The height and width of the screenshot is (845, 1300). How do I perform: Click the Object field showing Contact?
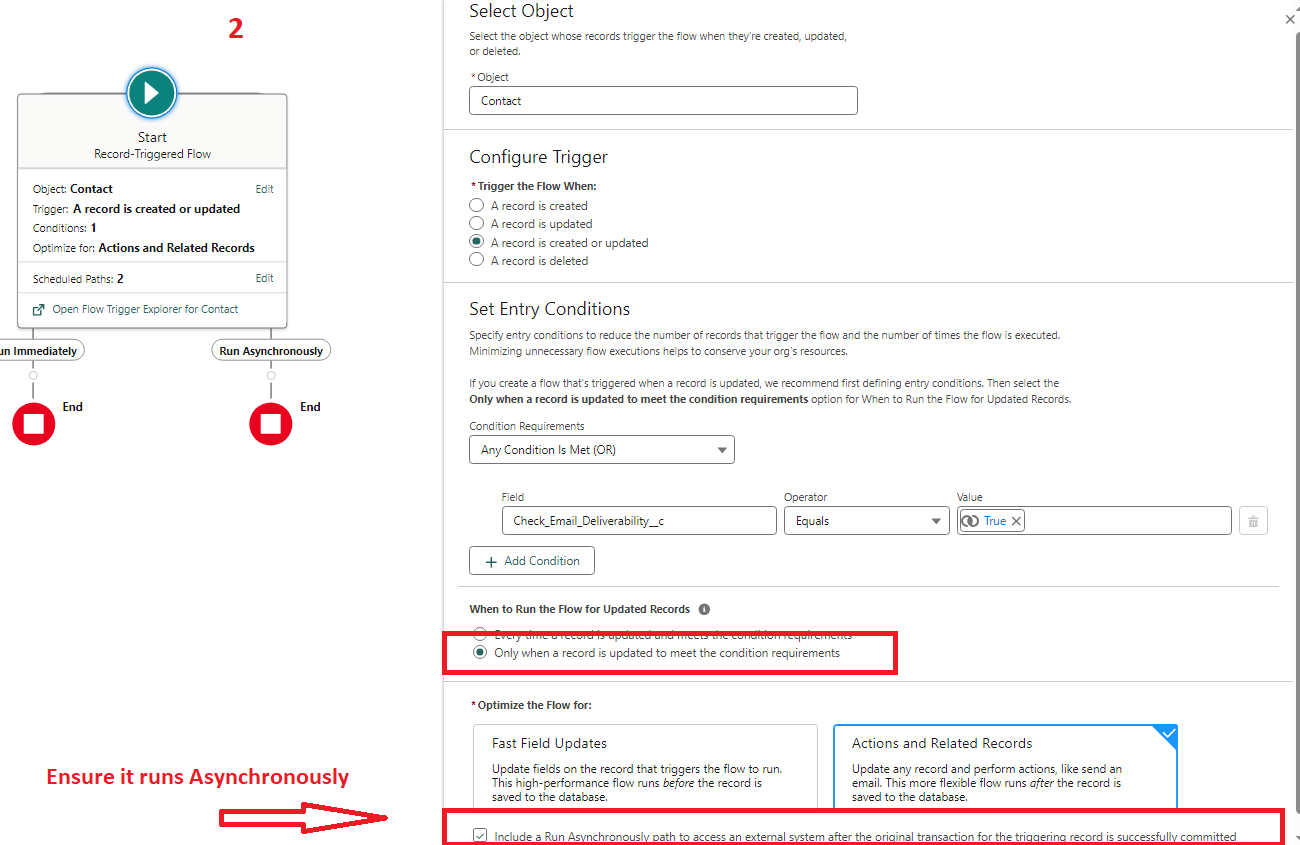(x=663, y=101)
